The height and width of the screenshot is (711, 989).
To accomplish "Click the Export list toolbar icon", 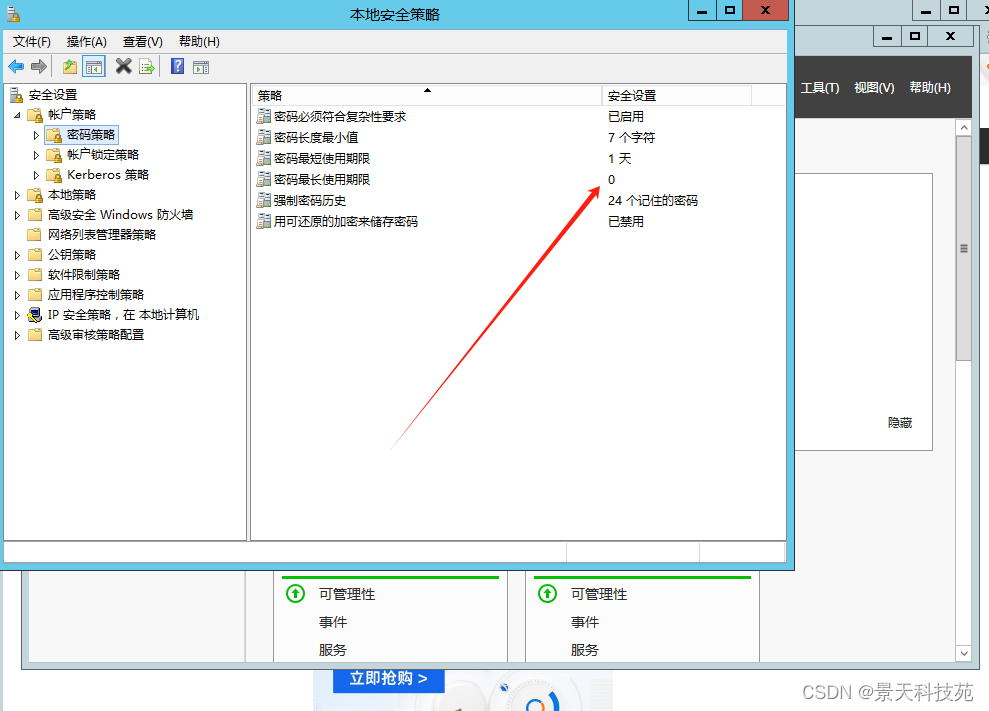I will pyautogui.click(x=147, y=66).
